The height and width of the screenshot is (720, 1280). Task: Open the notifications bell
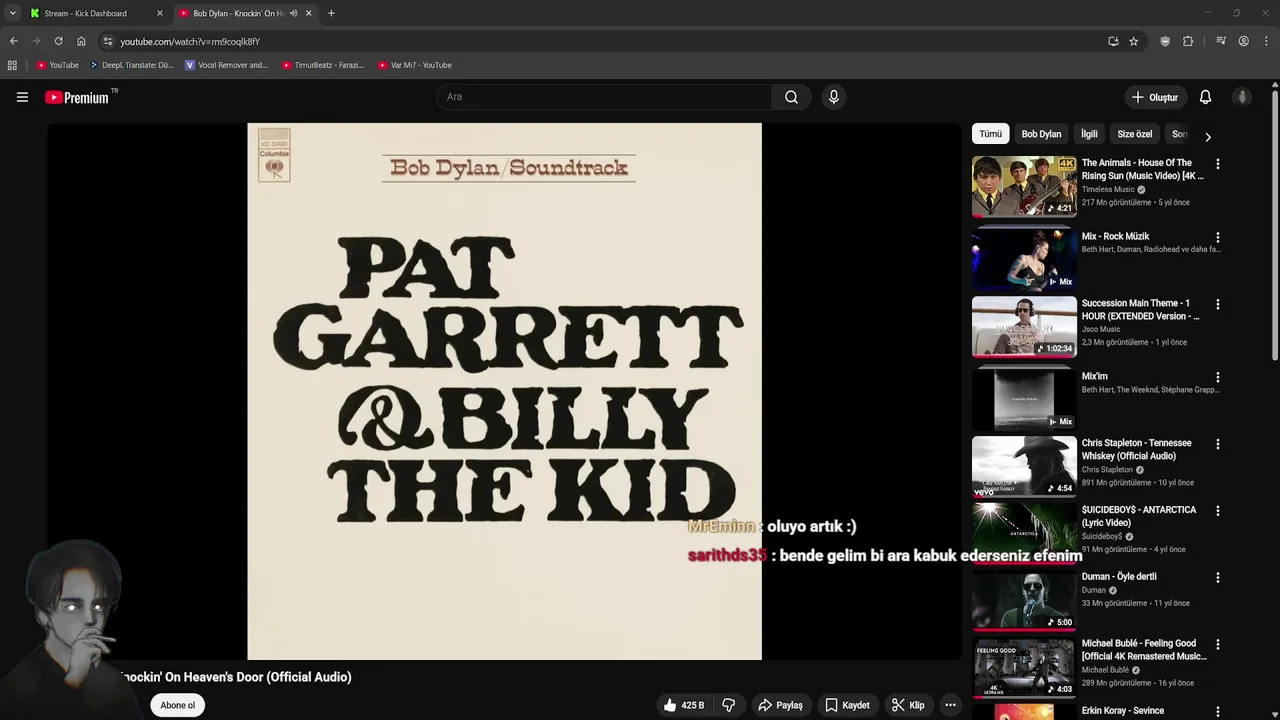tap(1205, 97)
